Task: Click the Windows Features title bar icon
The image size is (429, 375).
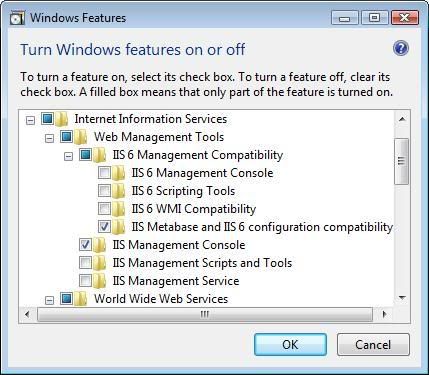Action: coord(17,18)
